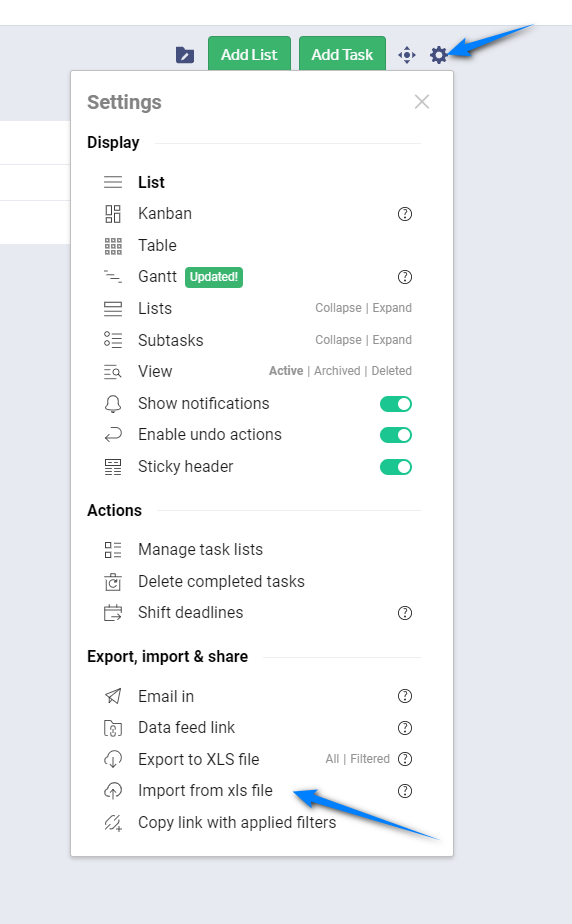Switch display to Kanban view
Screen dimensions: 572x924
tap(165, 213)
